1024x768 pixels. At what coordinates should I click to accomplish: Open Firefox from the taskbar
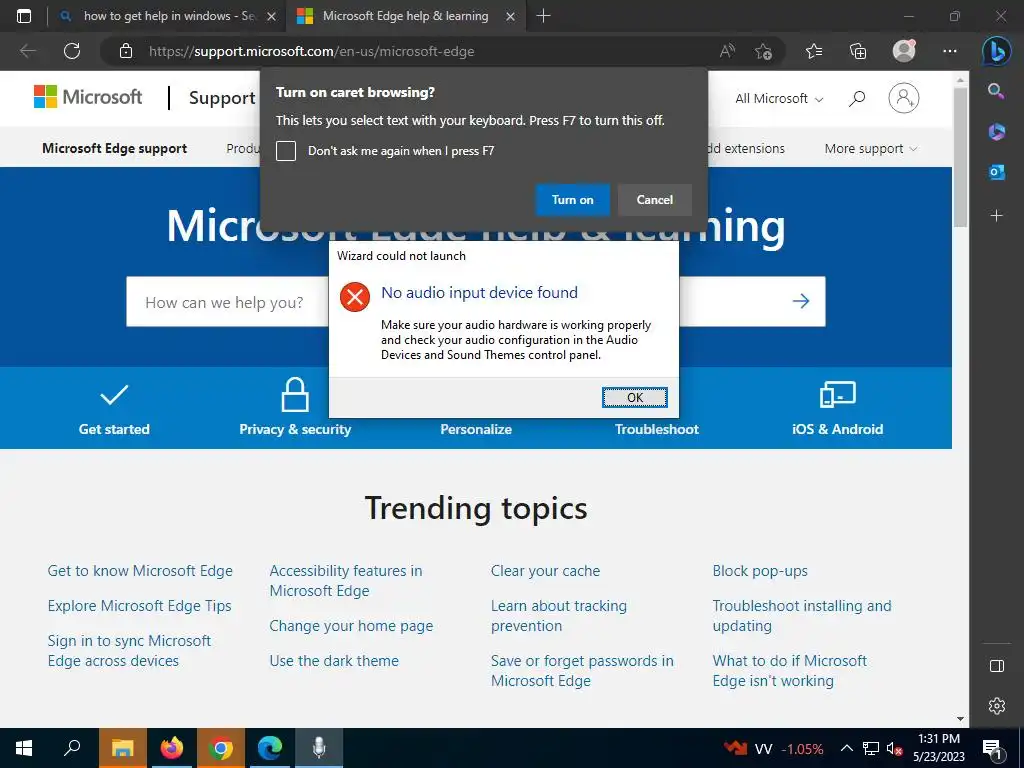pos(172,748)
